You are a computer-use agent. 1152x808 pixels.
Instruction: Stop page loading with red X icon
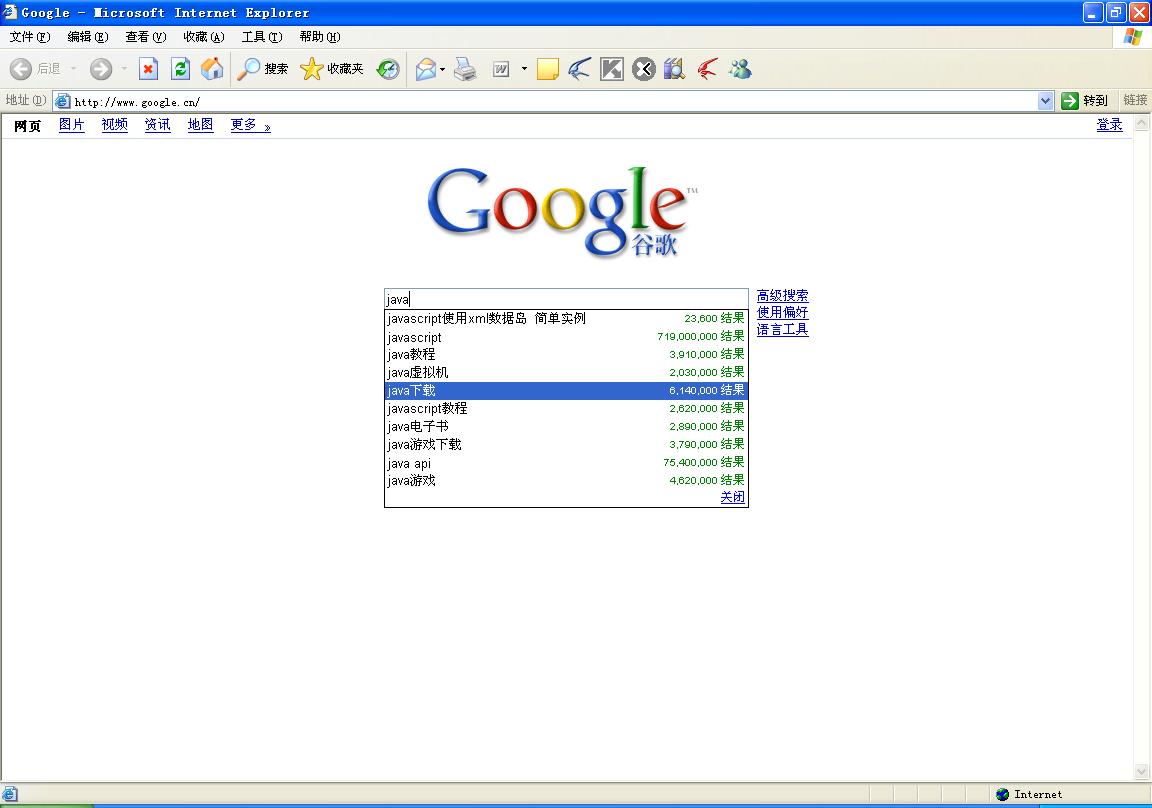[x=148, y=69]
